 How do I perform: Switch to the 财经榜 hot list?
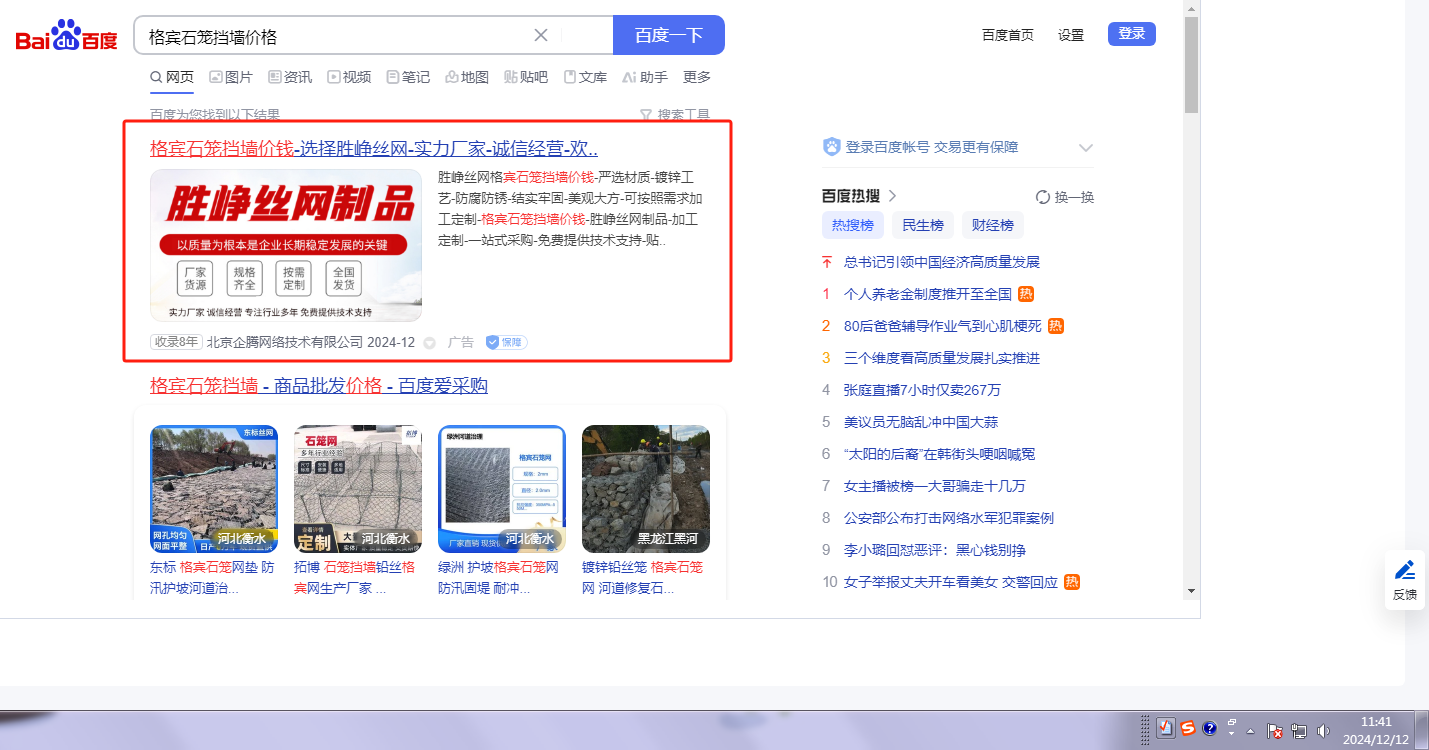coord(992,225)
